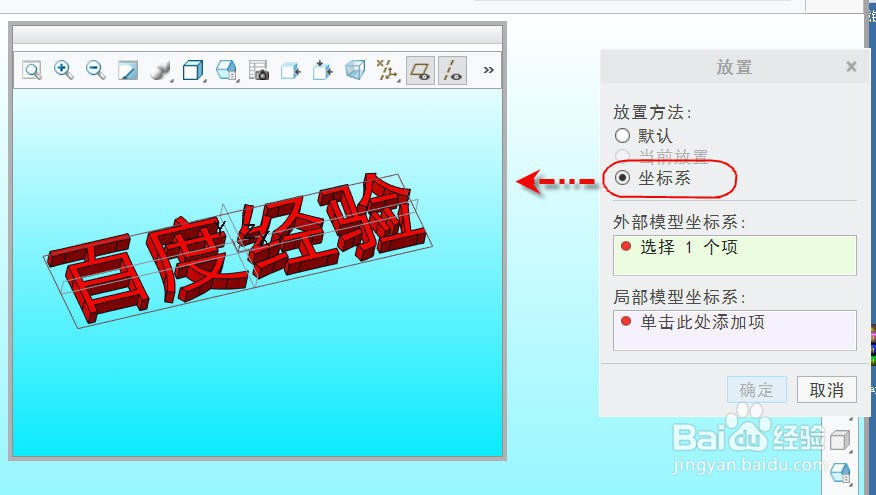Select the Zoom In magnifier tool
The width and height of the screenshot is (876, 495).
(x=63, y=70)
